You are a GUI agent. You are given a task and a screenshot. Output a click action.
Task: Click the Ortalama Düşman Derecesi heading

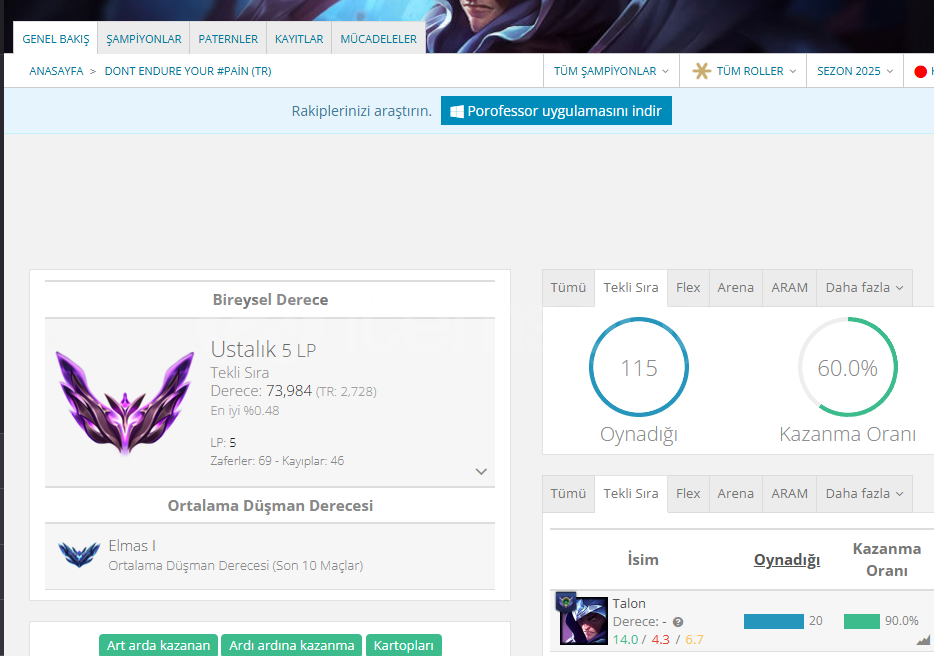[x=270, y=505]
